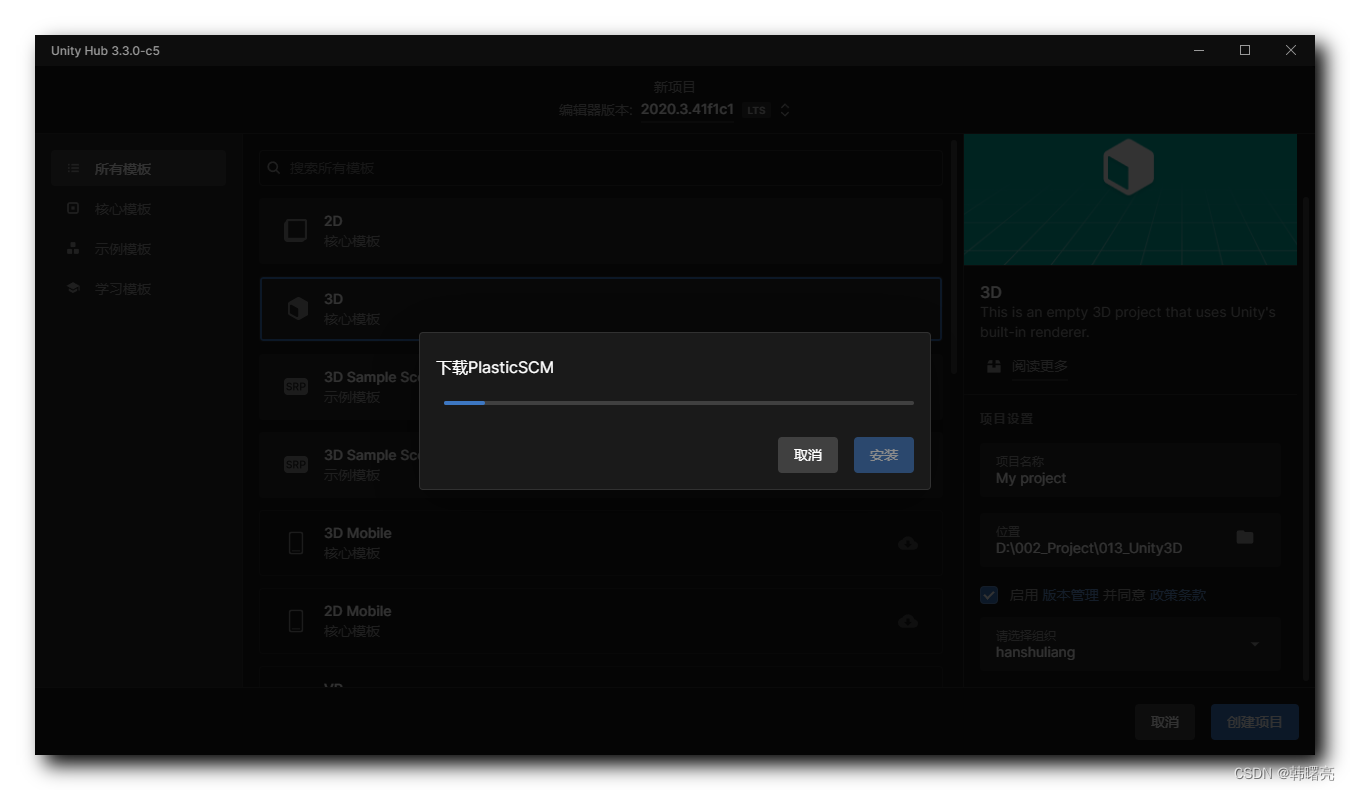Click the learning templates graduation cap icon
This screenshot has width=1350, height=790.
point(73,288)
